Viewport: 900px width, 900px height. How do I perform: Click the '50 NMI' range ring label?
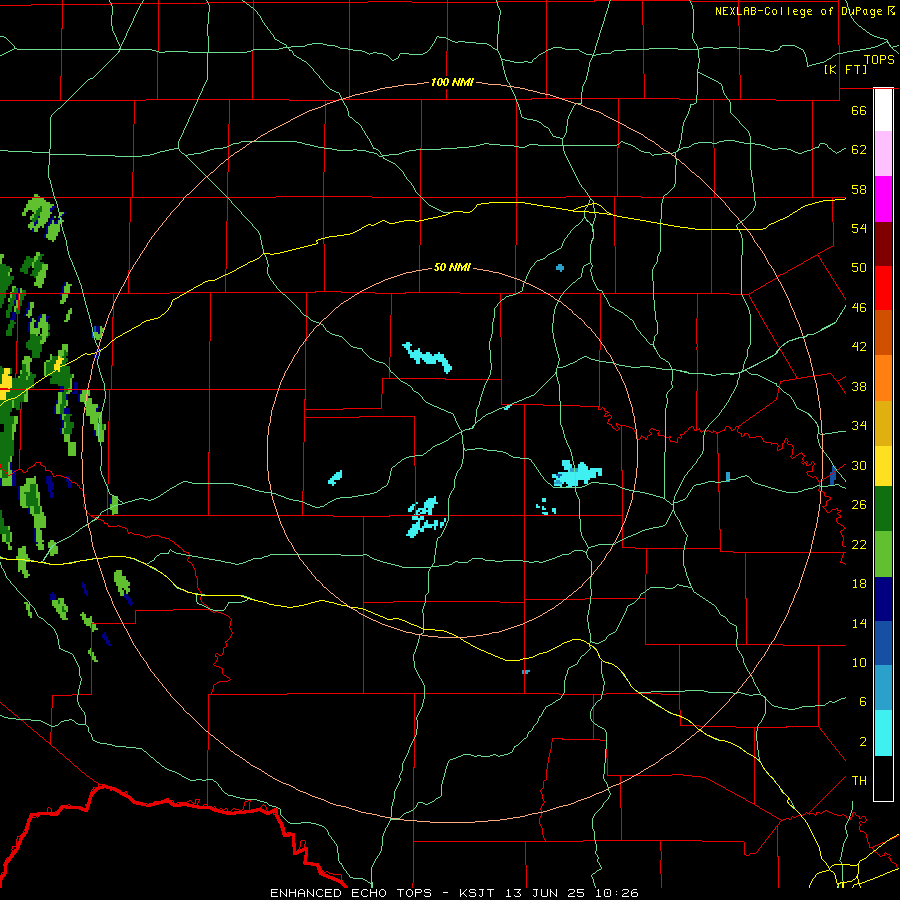tap(452, 267)
